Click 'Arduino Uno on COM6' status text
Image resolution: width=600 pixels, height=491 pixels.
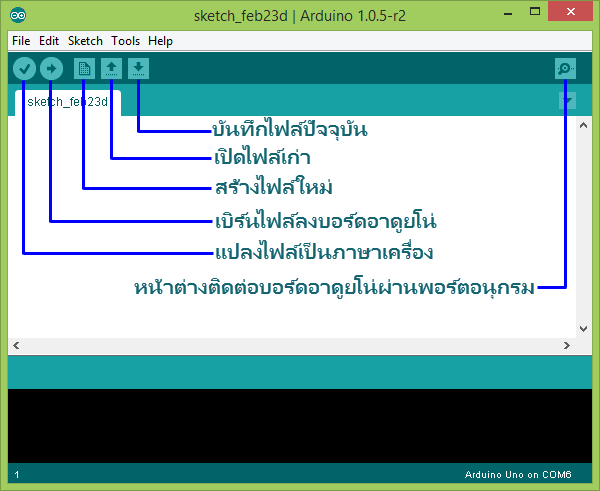point(518,475)
